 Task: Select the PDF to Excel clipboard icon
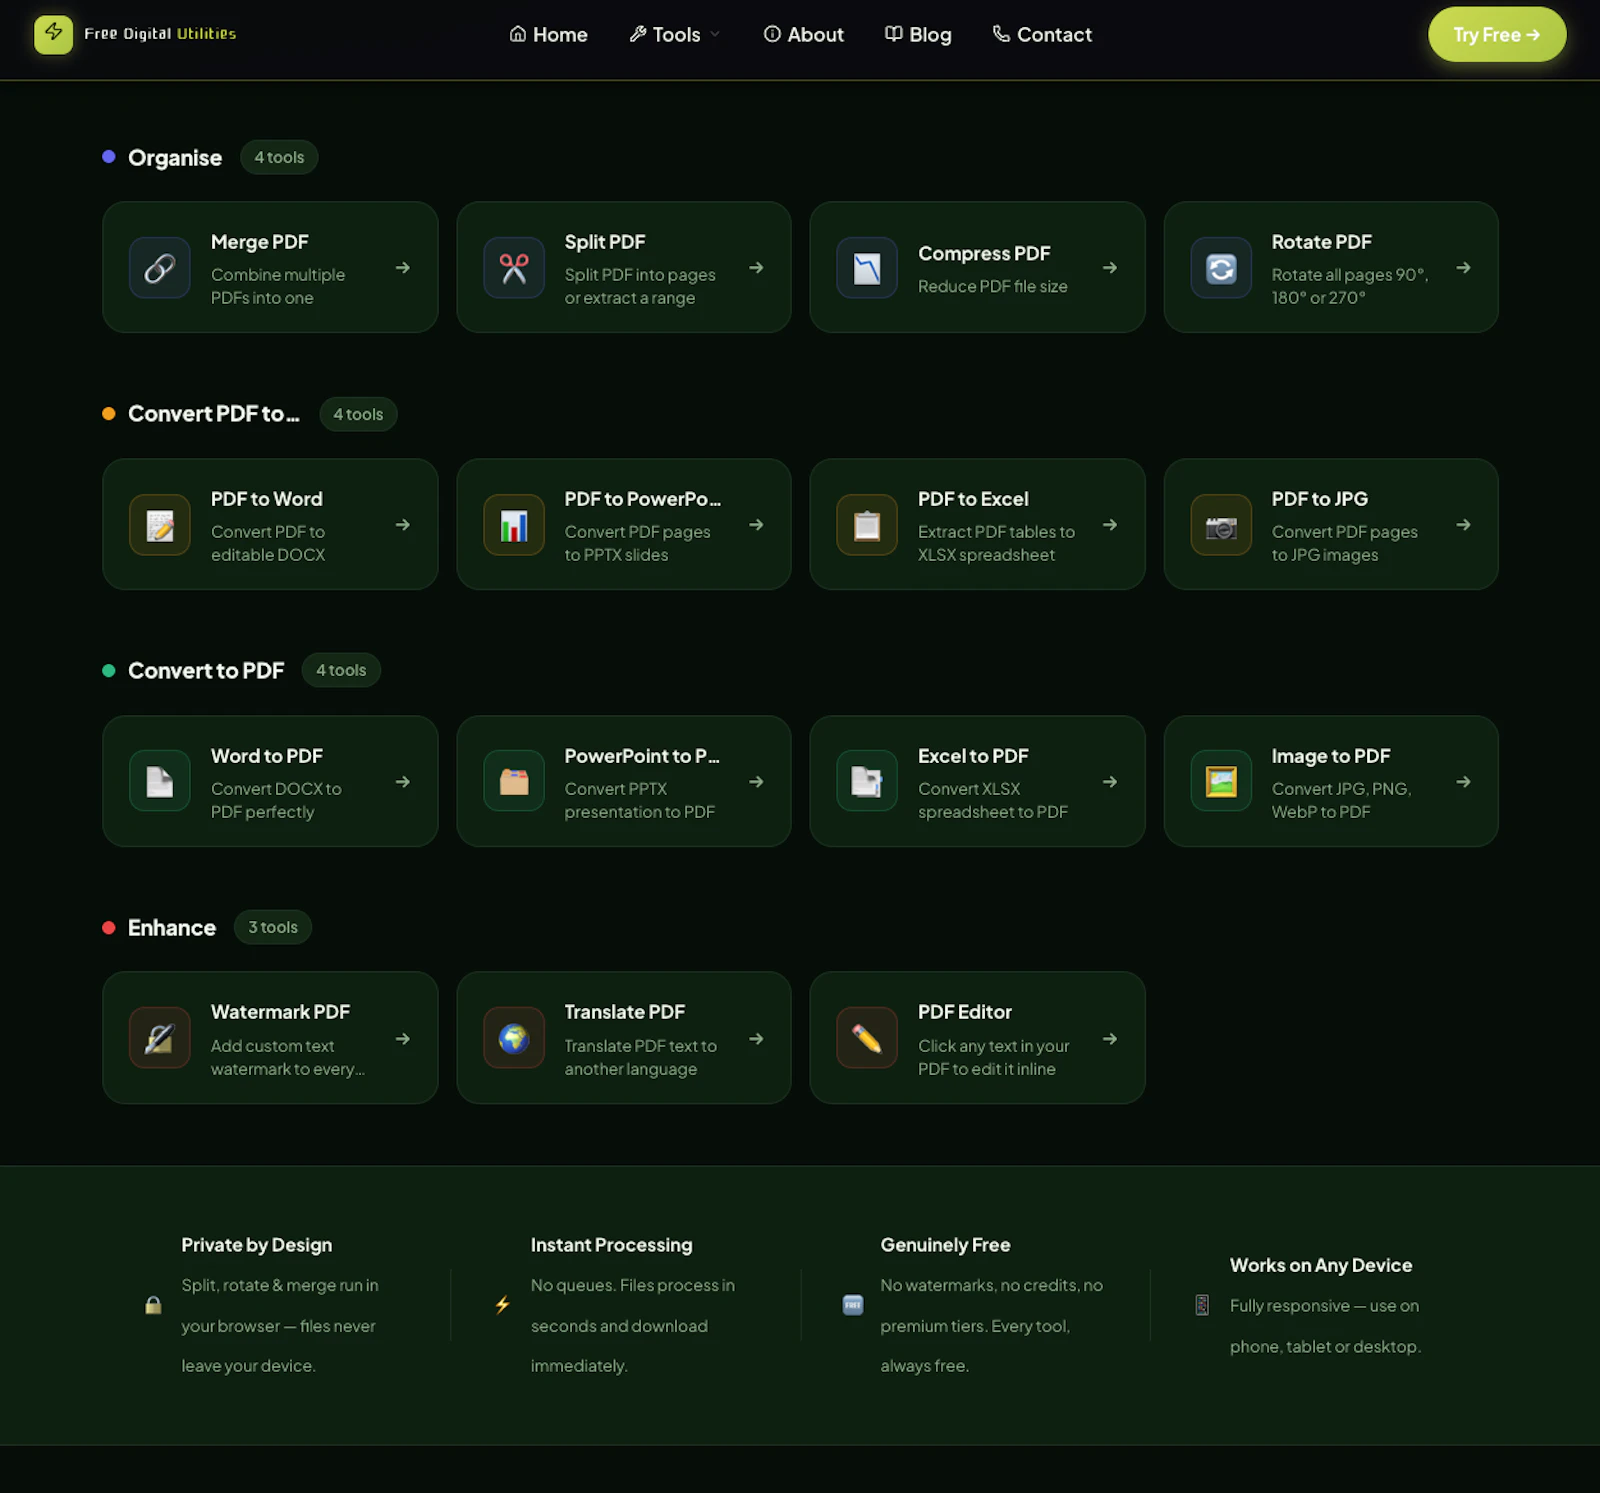pyautogui.click(x=867, y=525)
